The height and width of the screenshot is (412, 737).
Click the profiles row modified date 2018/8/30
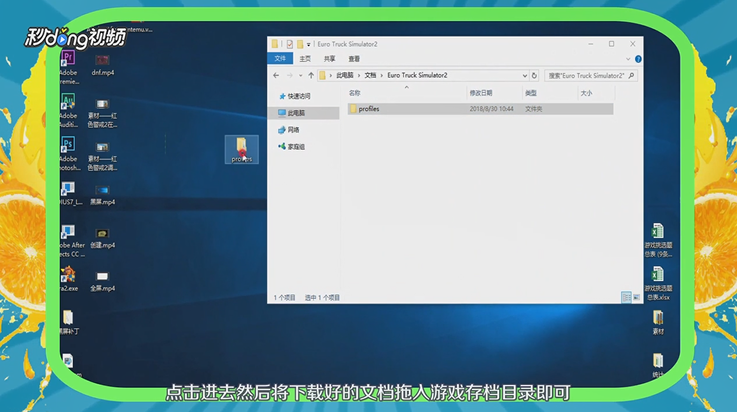pos(491,109)
